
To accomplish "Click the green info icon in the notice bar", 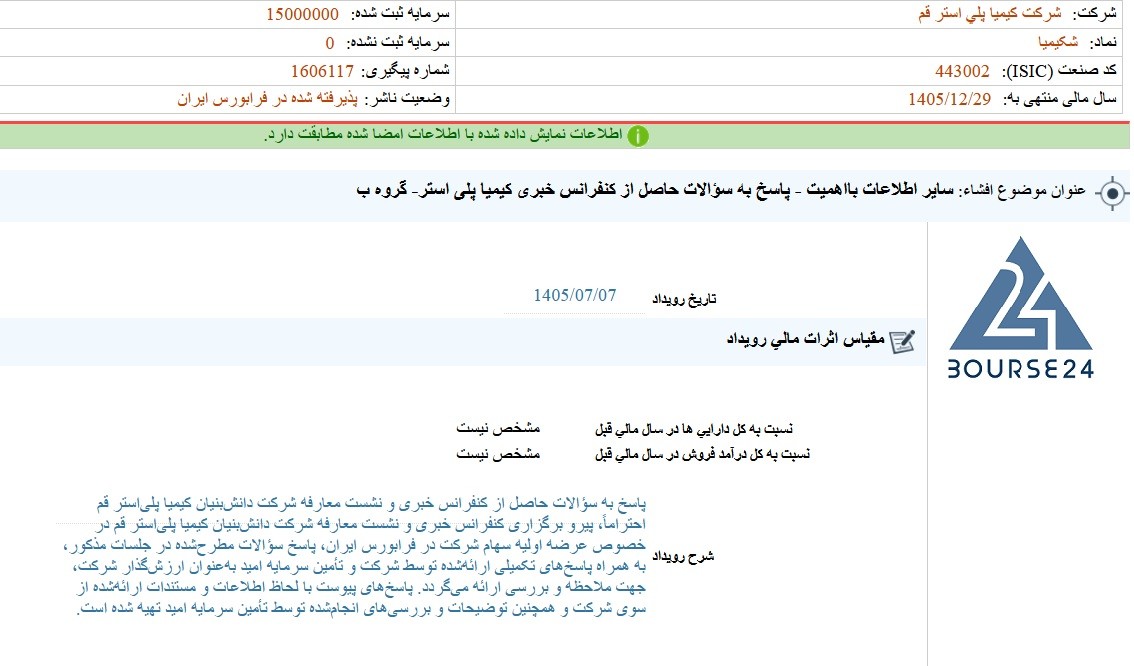I will (638, 135).
